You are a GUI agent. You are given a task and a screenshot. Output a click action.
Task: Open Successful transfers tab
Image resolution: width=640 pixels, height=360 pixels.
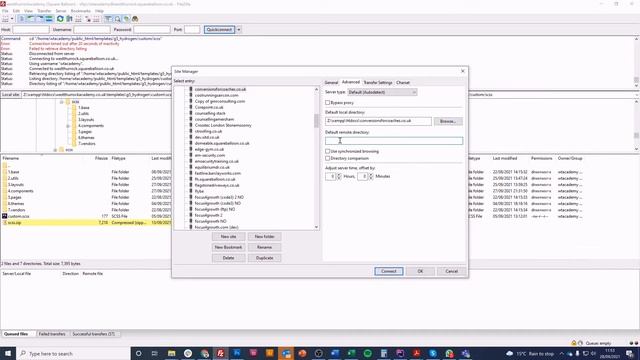coord(93,334)
